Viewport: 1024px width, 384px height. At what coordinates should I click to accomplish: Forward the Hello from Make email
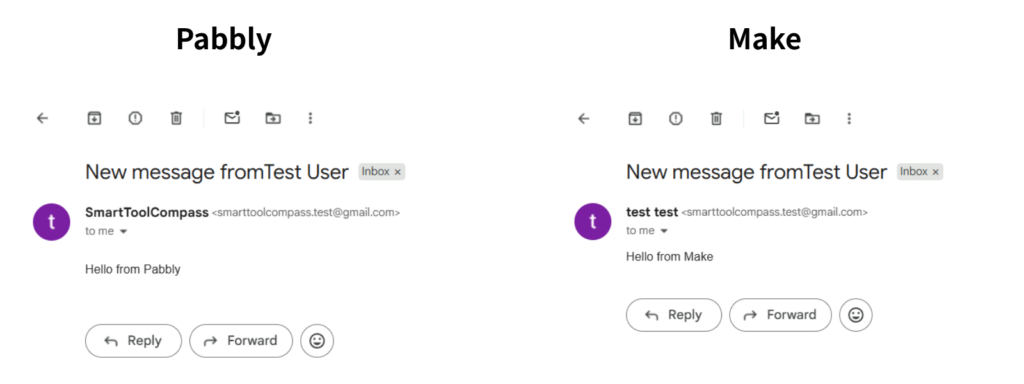coord(780,315)
